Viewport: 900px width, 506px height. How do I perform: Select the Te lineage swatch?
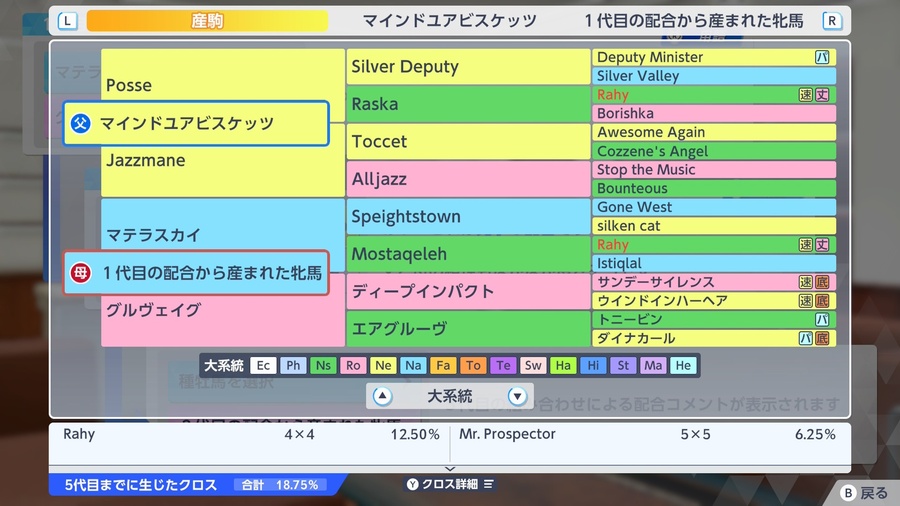(503, 365)
